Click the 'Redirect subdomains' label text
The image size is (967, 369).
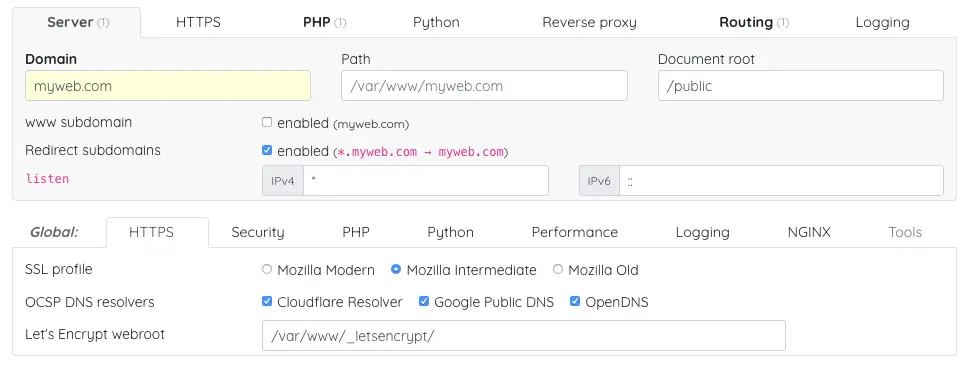click(93, 150)
